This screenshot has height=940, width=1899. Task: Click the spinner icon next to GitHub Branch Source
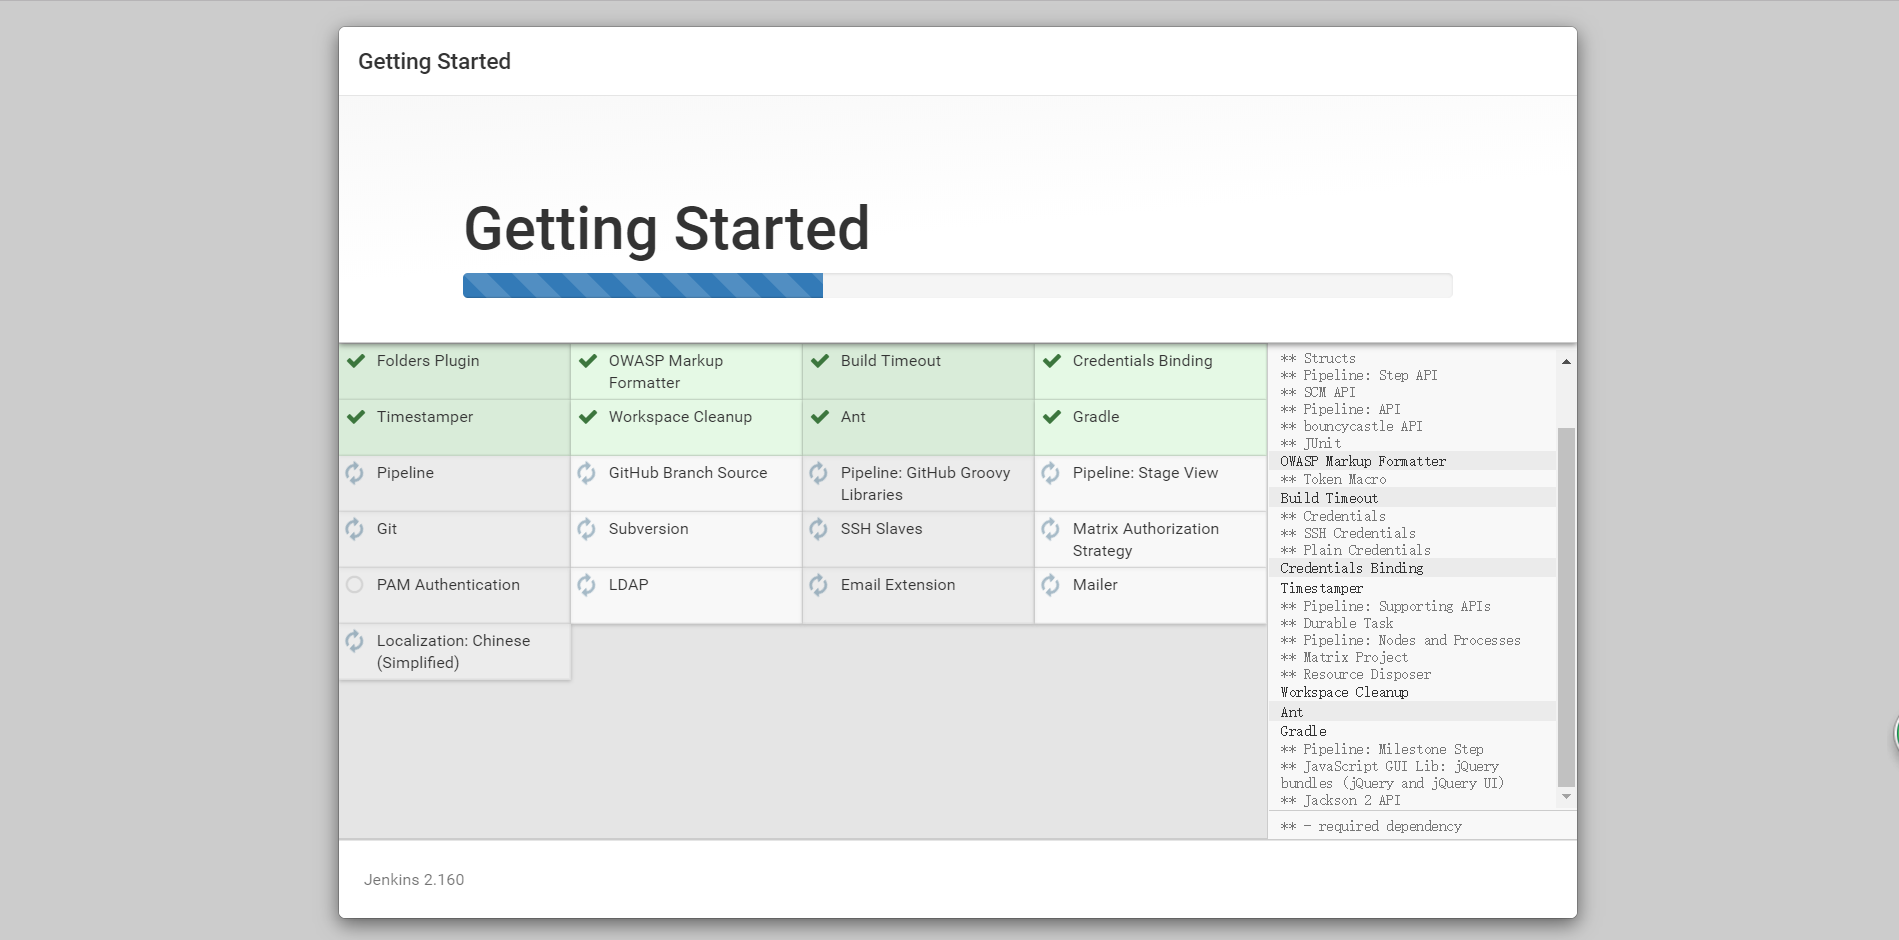(x=587, y=473)
